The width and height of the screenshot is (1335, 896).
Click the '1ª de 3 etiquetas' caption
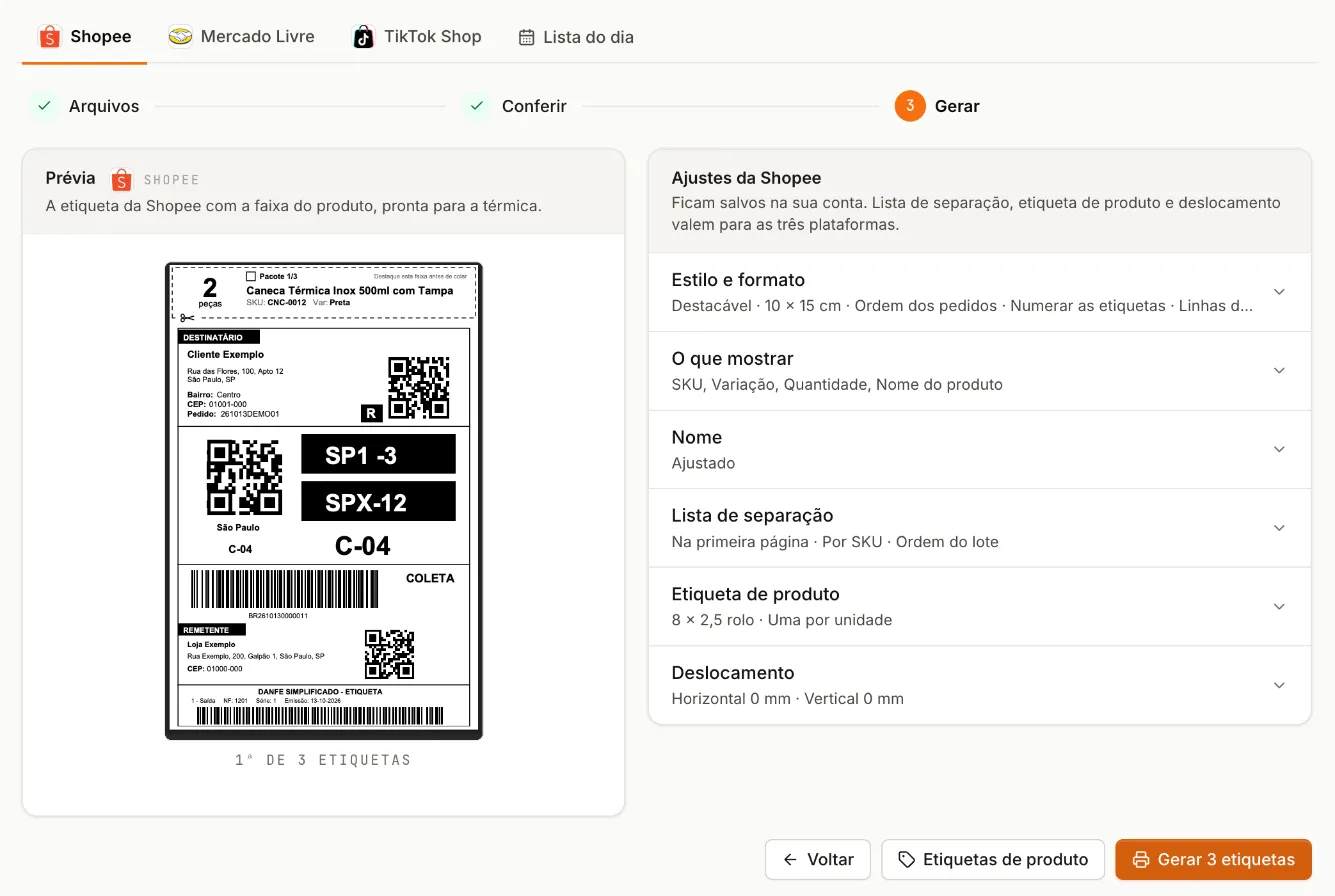click(x=323, y=760)
